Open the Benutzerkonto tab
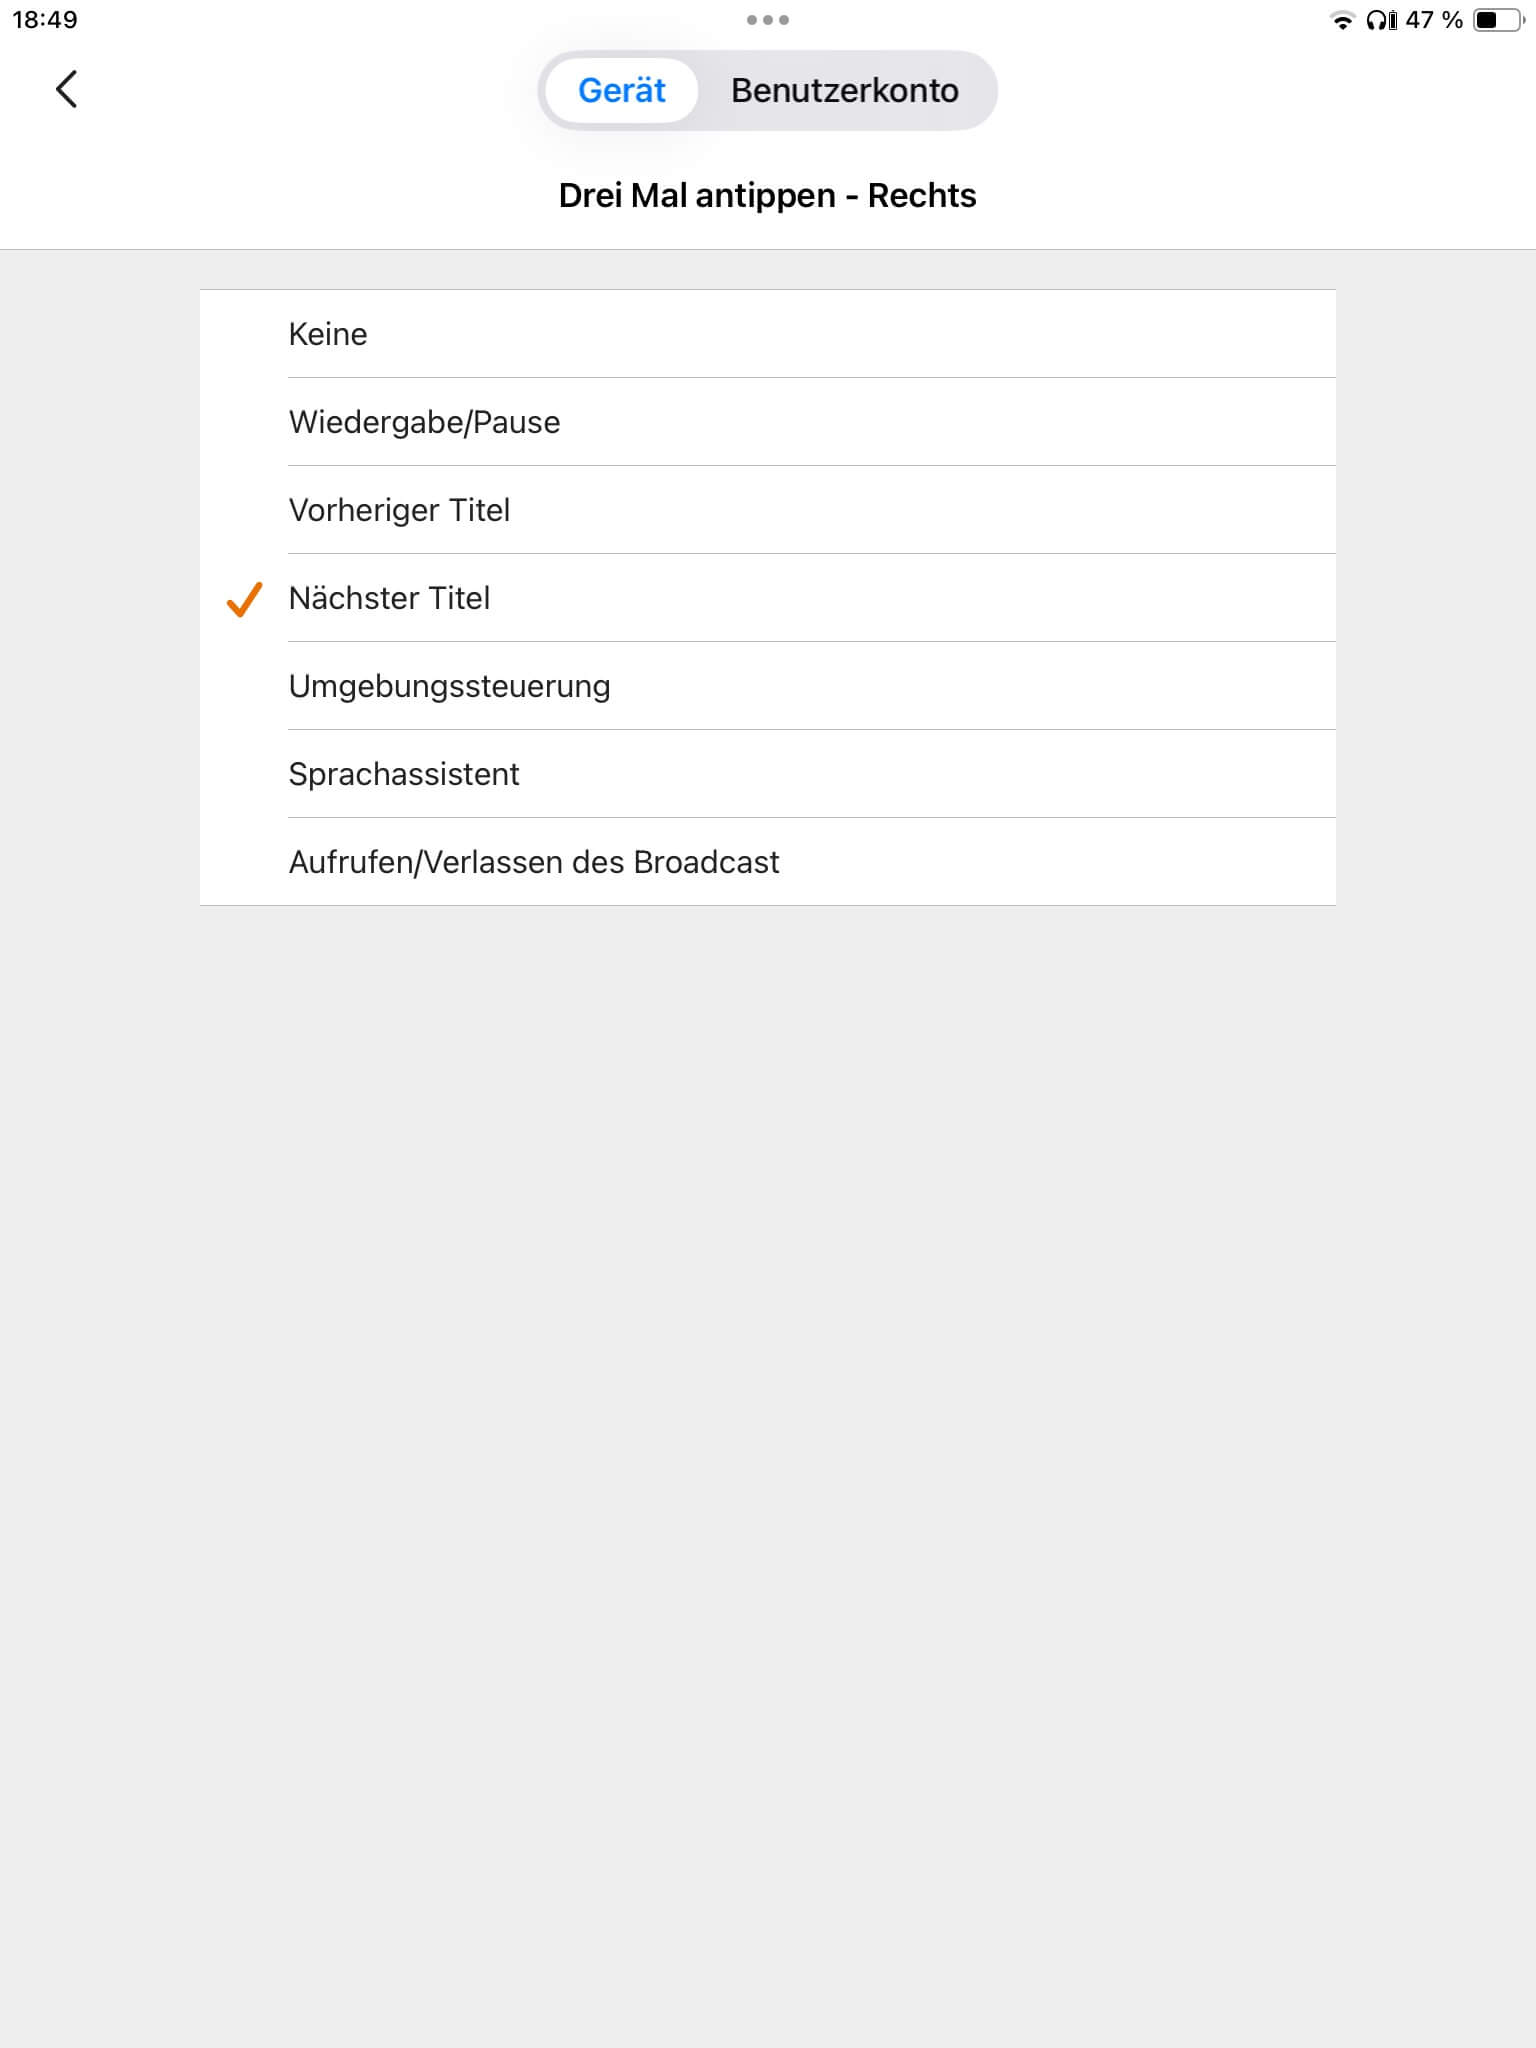The height and width of the screenshot is (2048, 1536). pyautogui.click(x=844, y=91)
